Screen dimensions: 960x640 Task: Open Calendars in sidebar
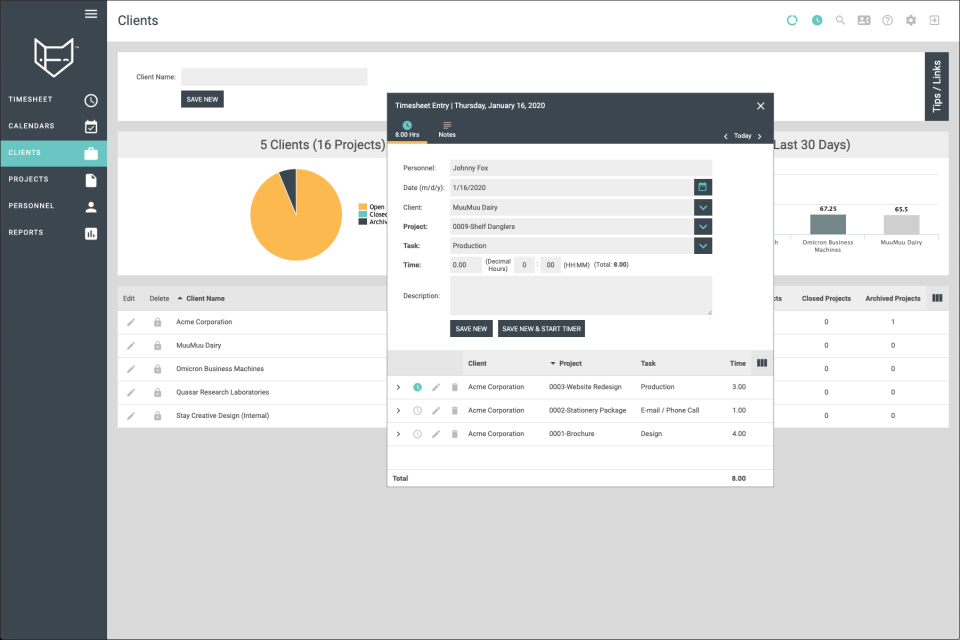click(53, 126)
